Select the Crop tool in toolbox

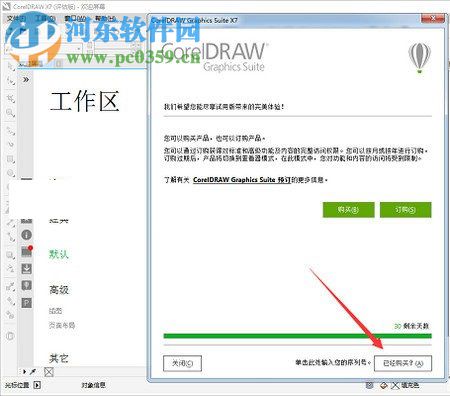coord(11,98)
